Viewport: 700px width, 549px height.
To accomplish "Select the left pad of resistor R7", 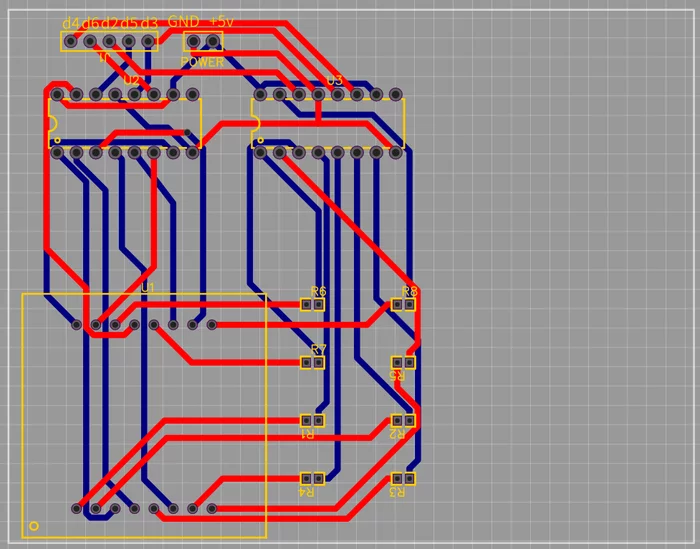I will coord(306,362).
